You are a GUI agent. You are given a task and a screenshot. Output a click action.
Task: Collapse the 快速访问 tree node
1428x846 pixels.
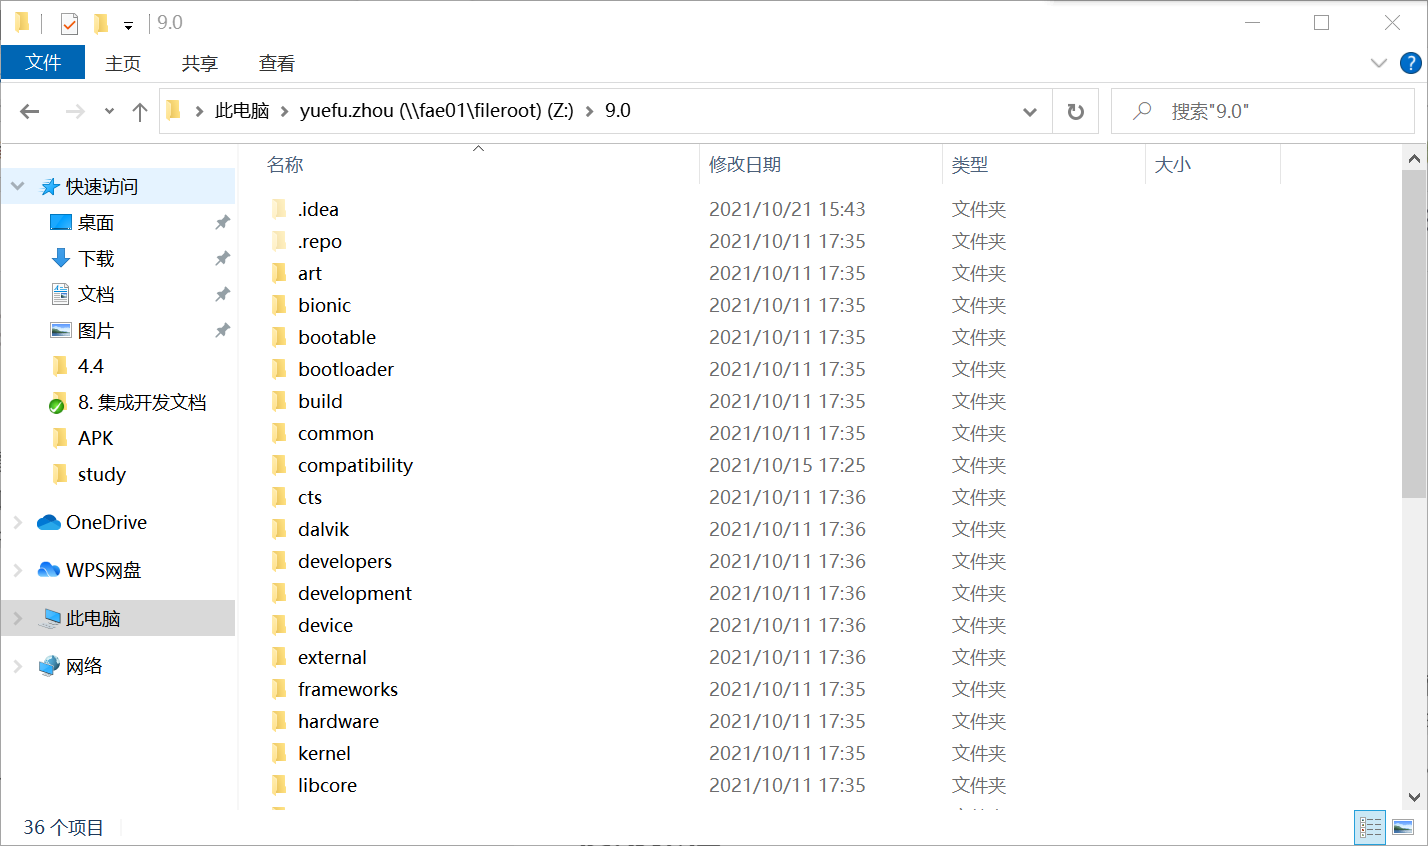[x=18, y=186]
